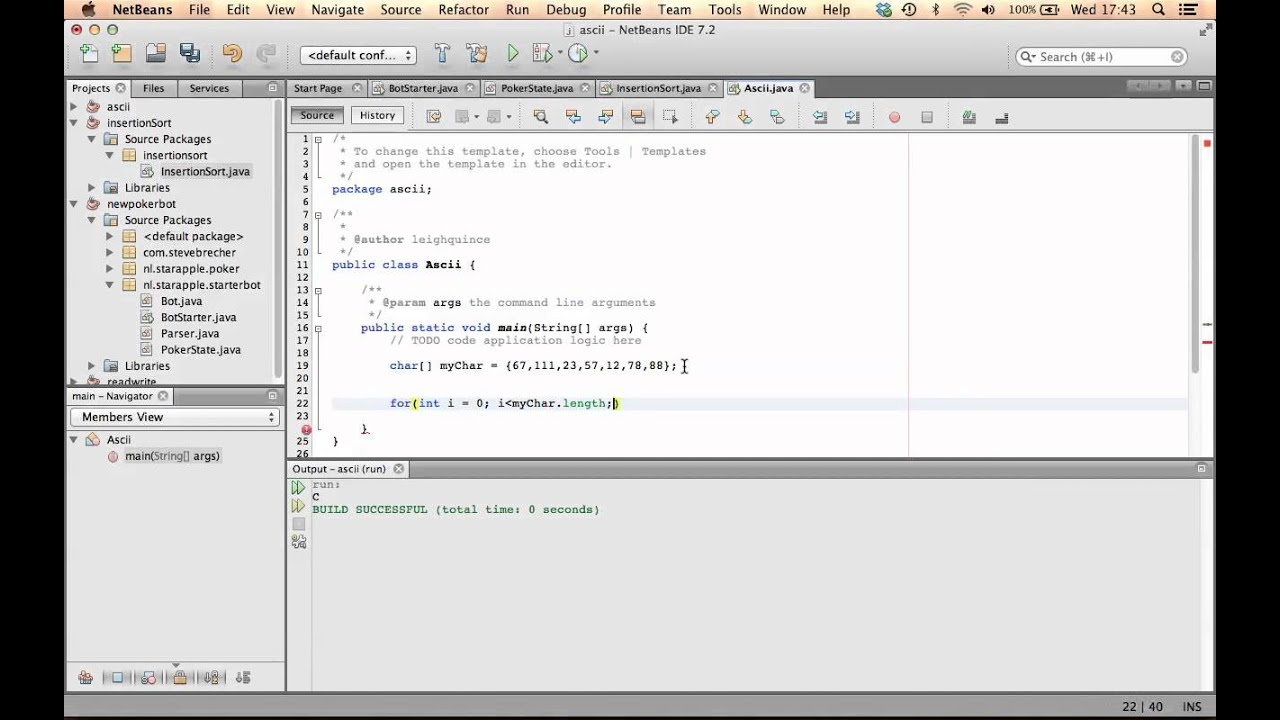Collapse the nl.starapple.starterbot package

[x=110, y=285]
